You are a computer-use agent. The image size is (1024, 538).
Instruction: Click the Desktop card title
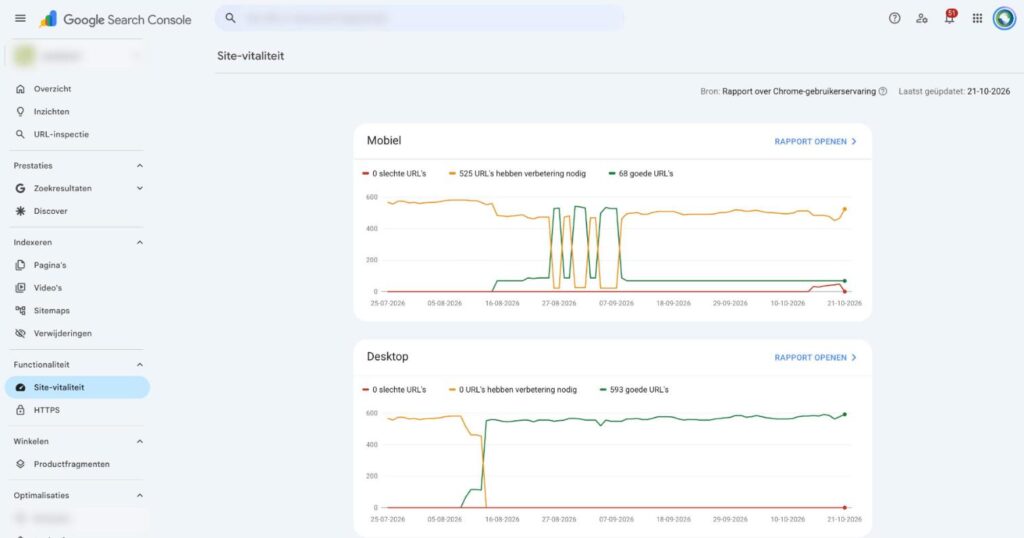point(387,356)
